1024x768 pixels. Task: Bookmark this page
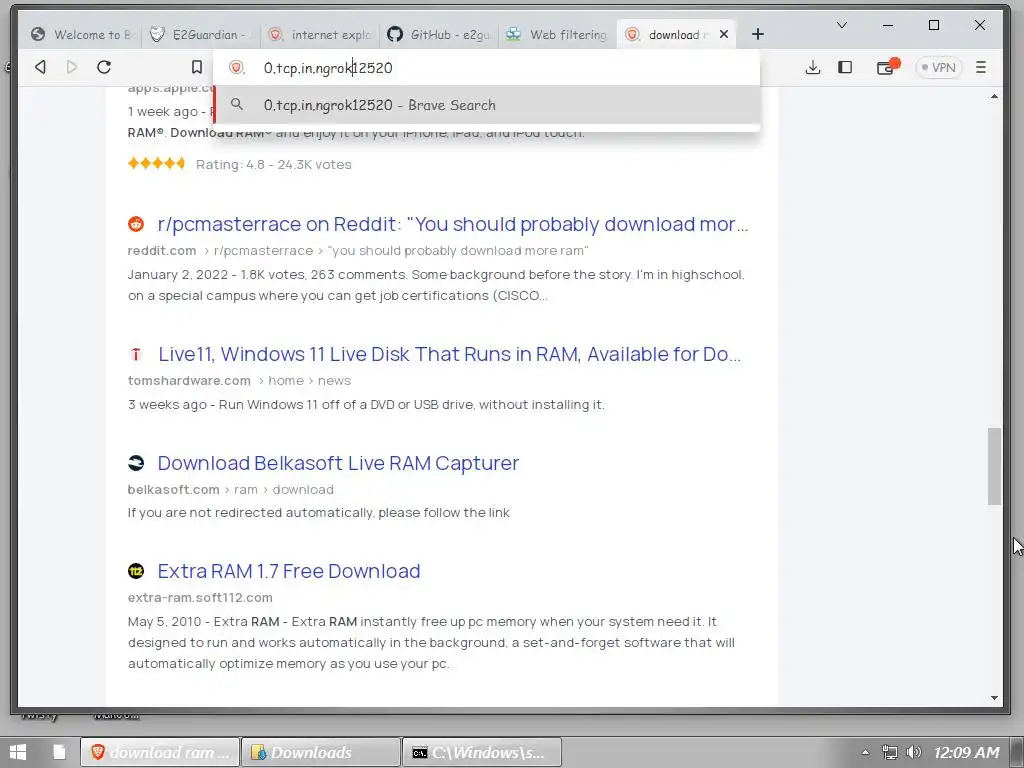click(197, 67)
